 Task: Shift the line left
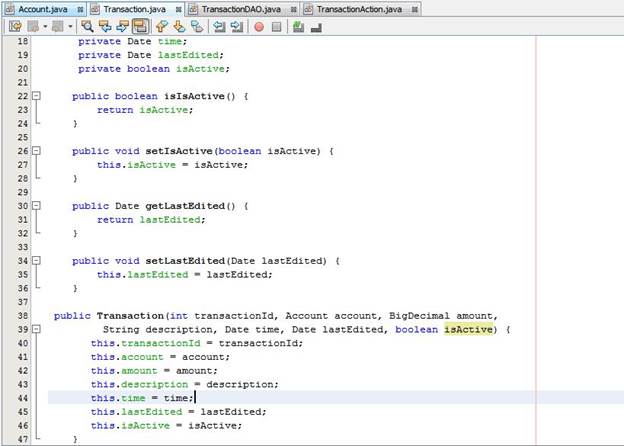tap(219, 27)
